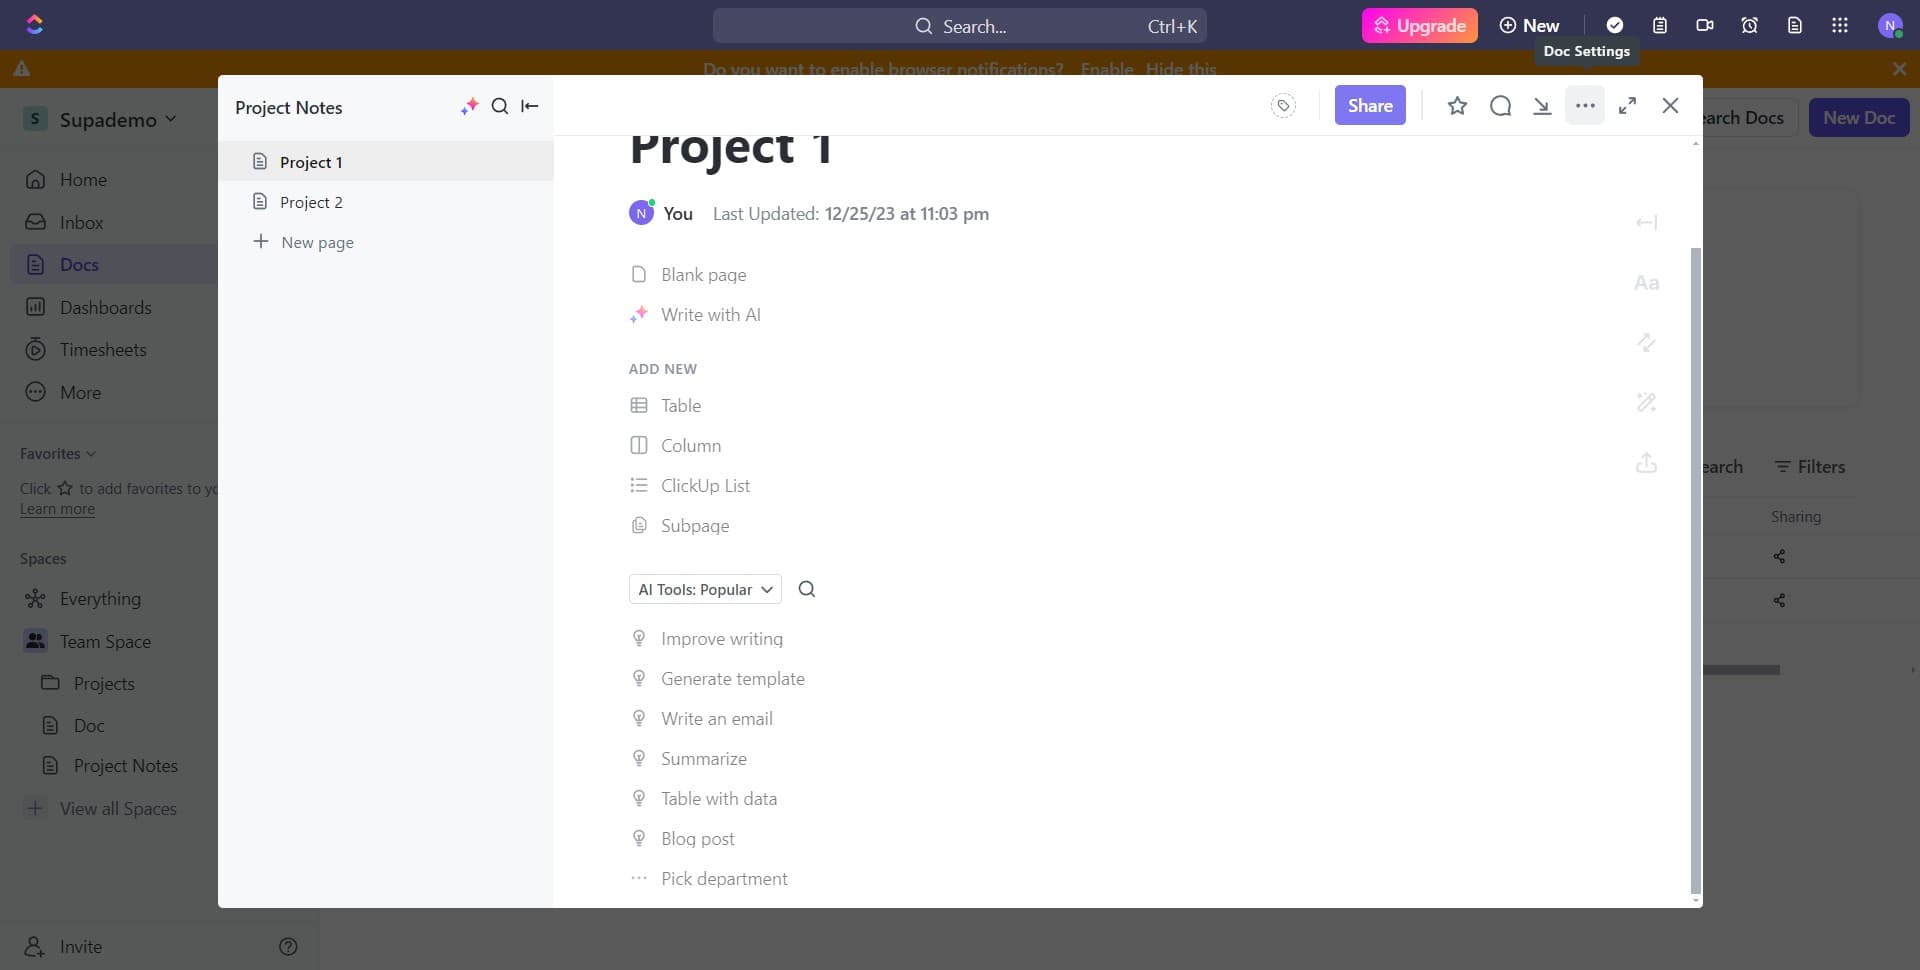Screen dimensions: 1920x970
Task: Open search inside the Project Notes panel
Action: click(x=499, y=106)
